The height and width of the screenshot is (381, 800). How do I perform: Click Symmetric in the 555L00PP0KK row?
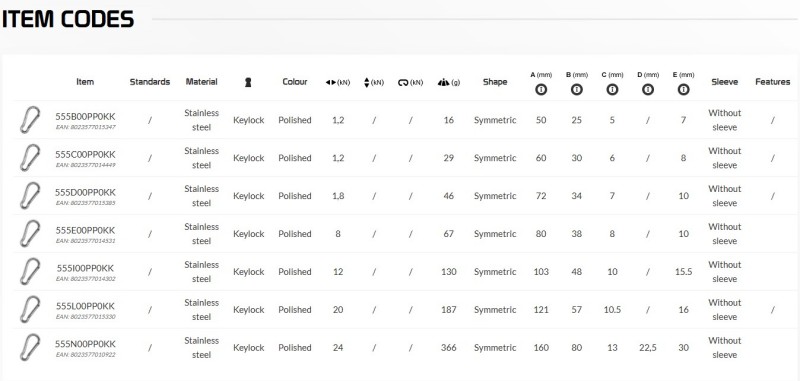(495, 310)
